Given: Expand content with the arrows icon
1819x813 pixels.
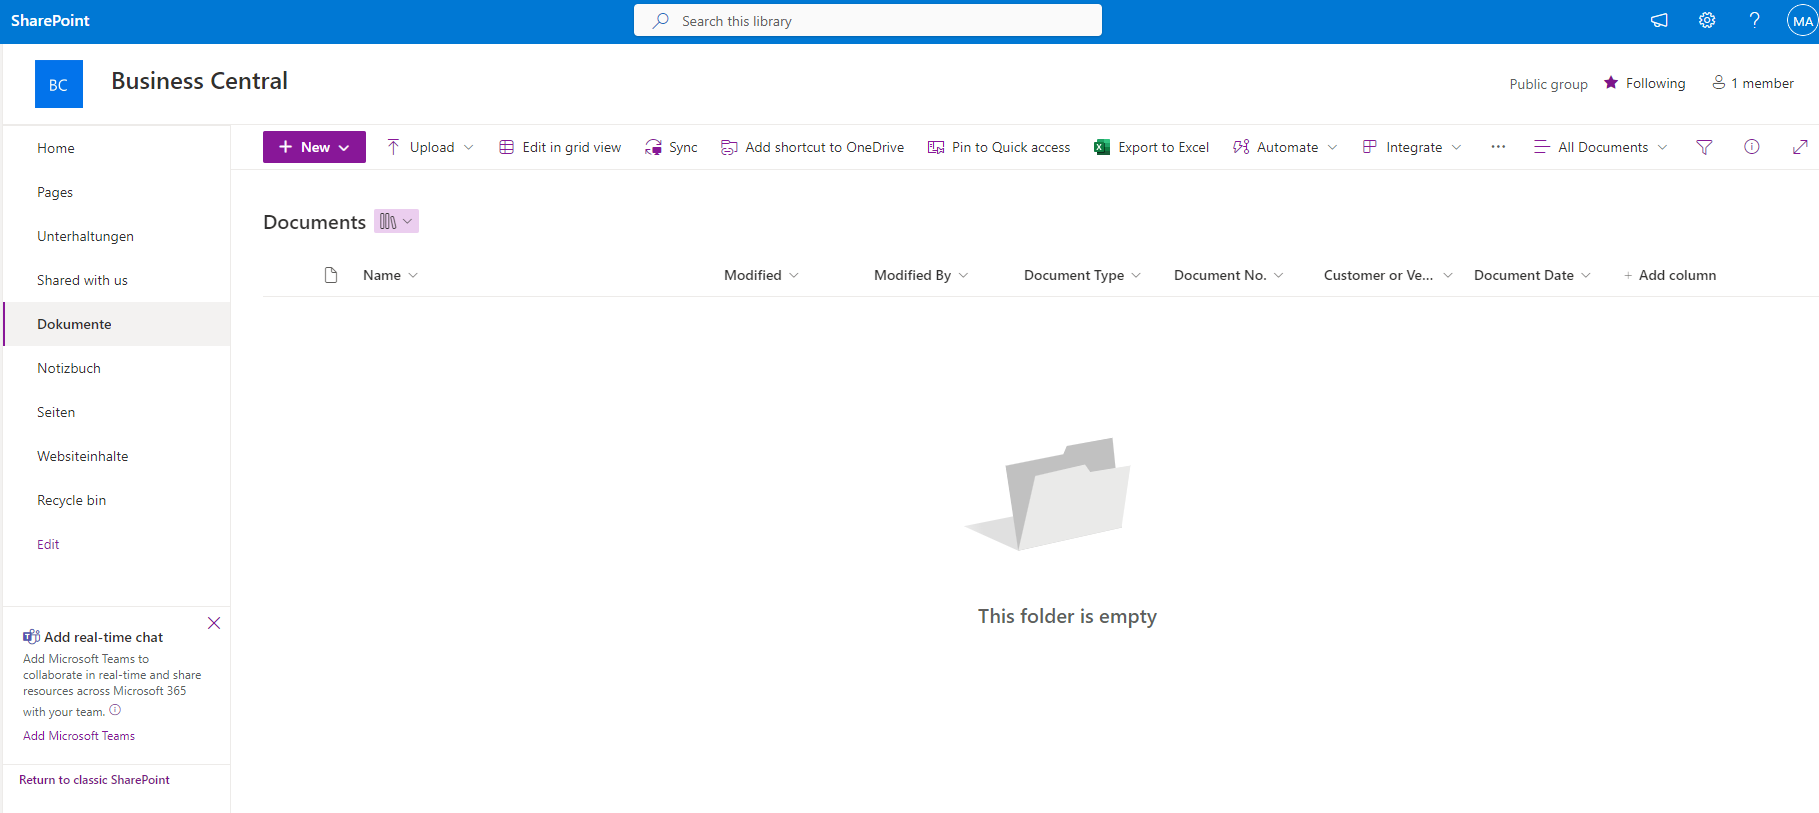Looking at the screenshot, I should click(1800, 147).
